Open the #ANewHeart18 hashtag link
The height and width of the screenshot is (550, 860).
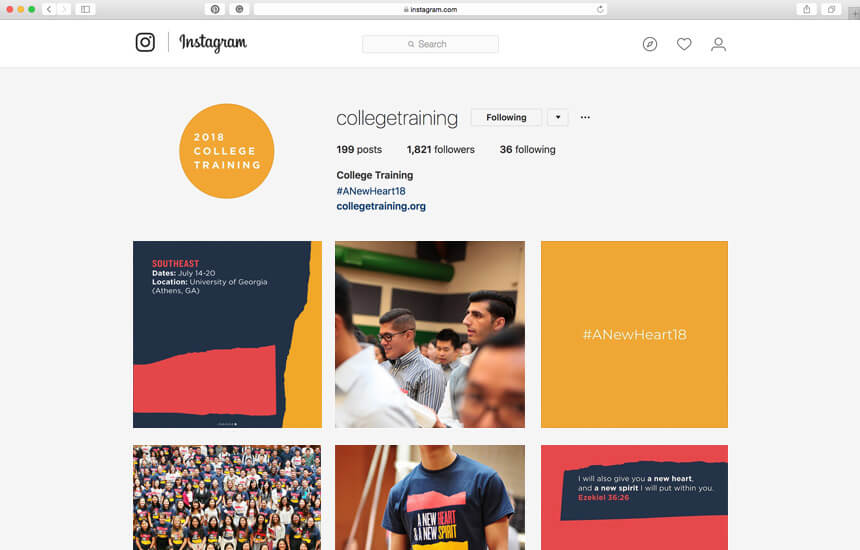click(371, 191)
